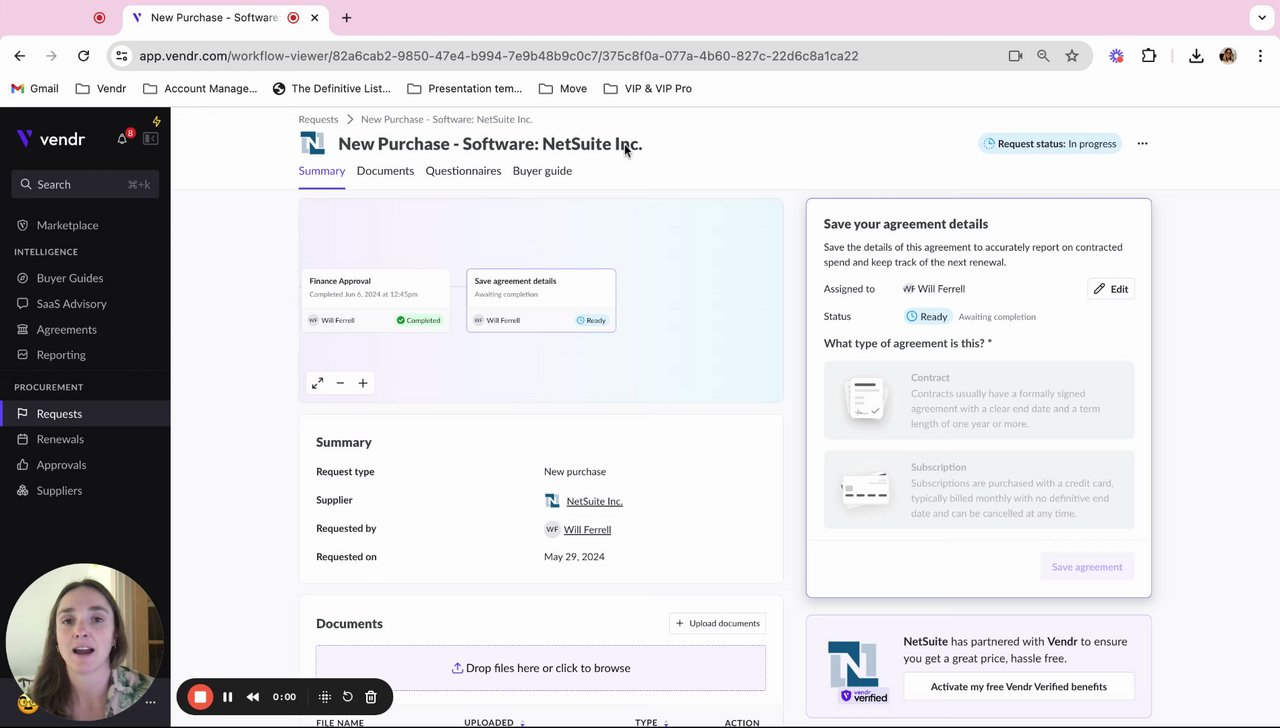Open a new browser tab

[346, 17]
